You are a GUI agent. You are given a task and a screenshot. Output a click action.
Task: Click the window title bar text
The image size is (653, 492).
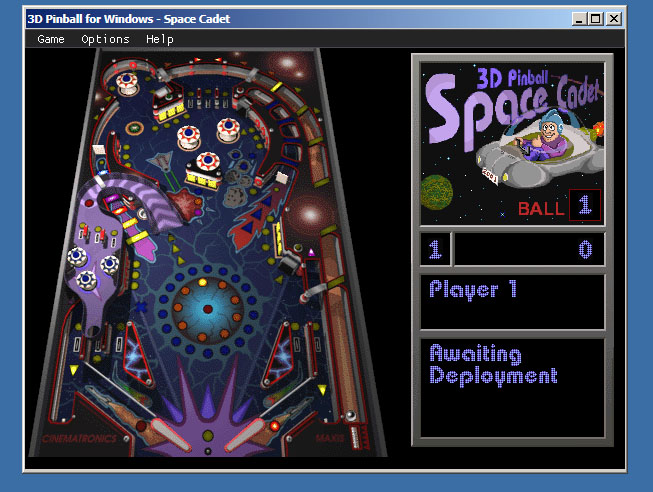point(129,19)
